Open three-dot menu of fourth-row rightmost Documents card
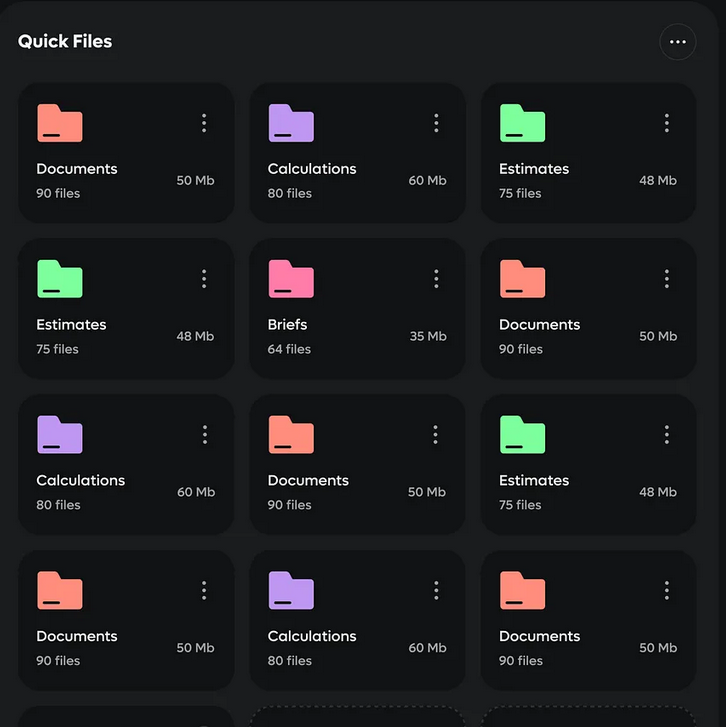 tap(667, 590)
